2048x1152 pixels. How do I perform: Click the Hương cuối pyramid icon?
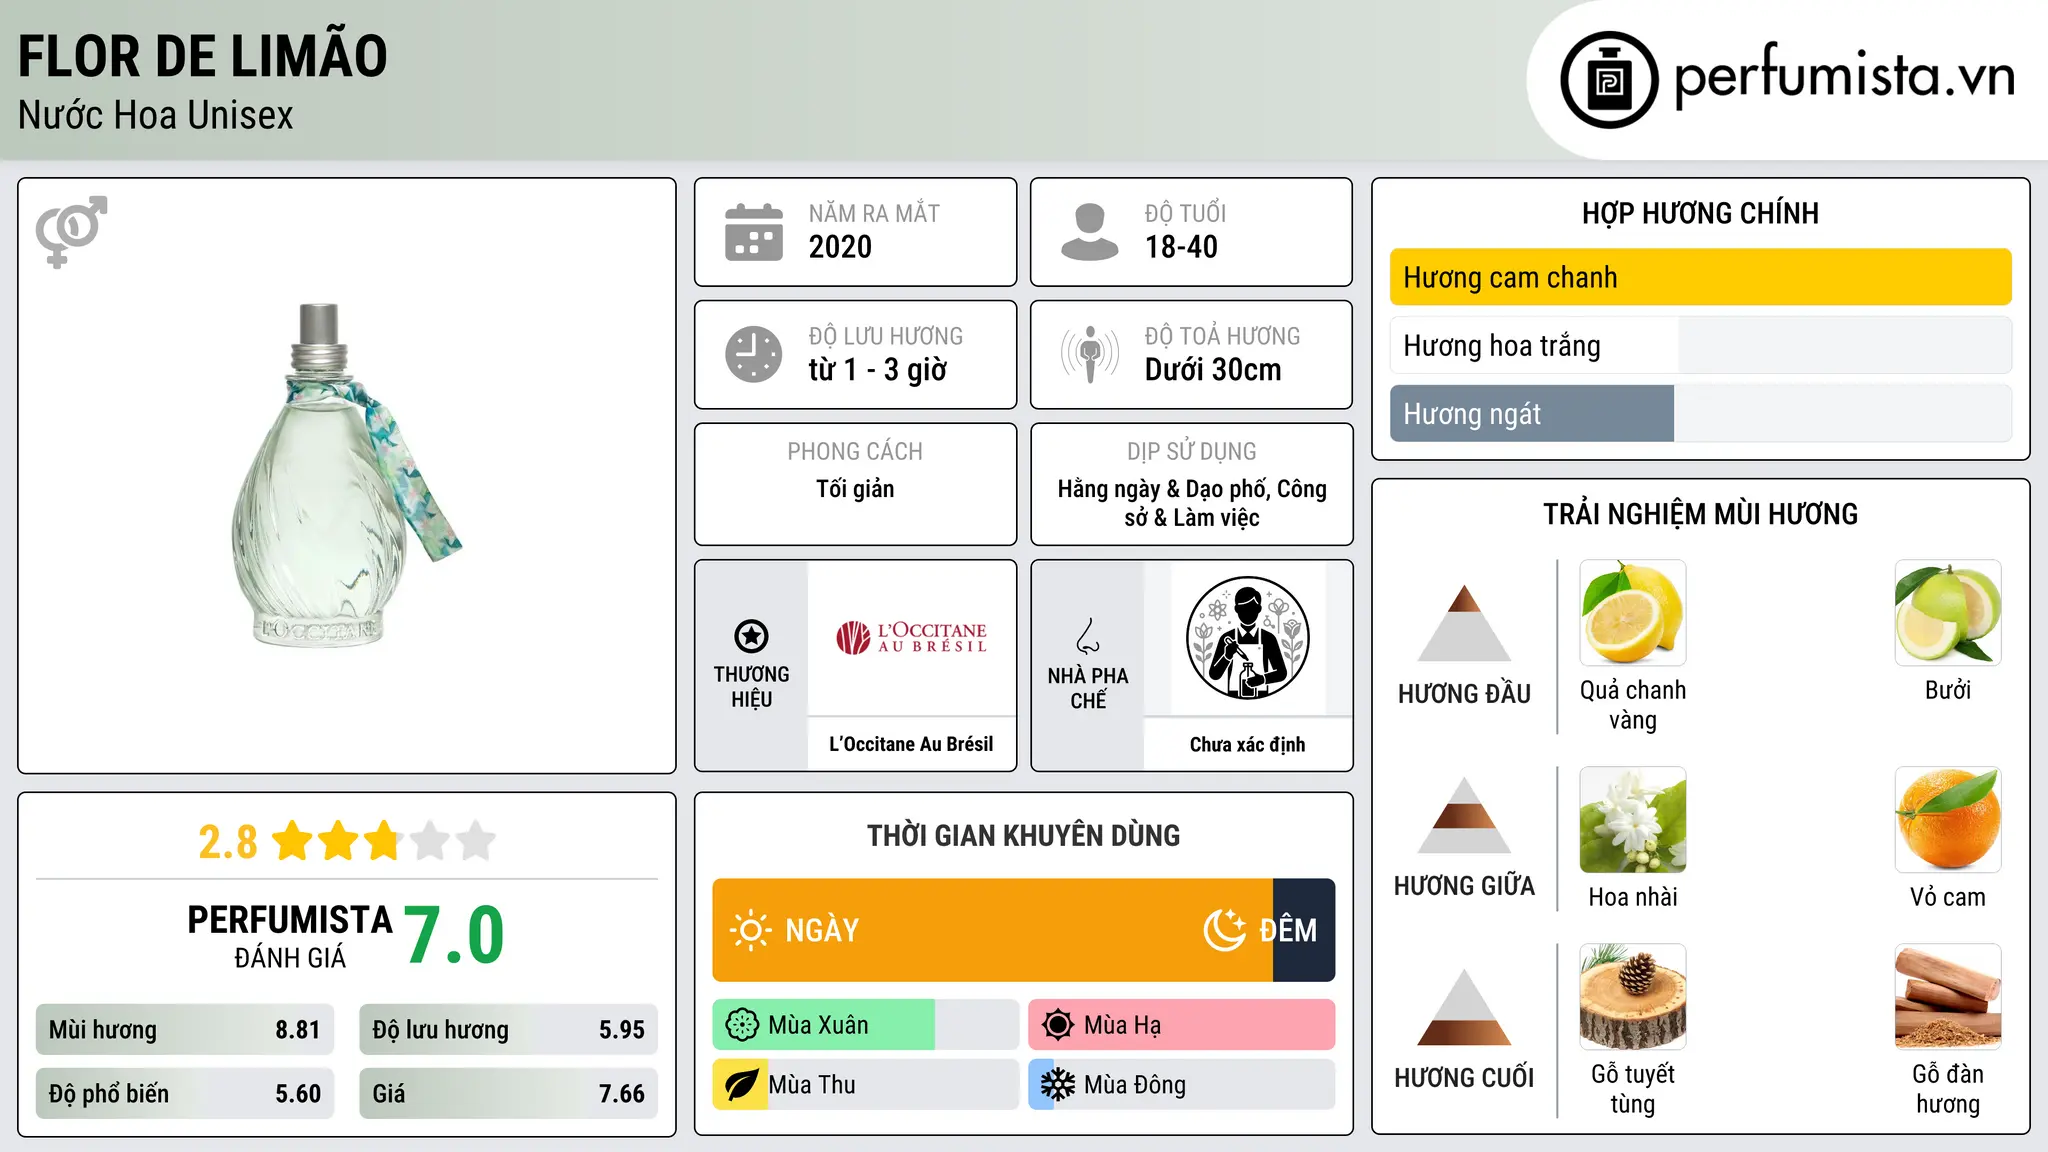click(x=1464, y=1007)
